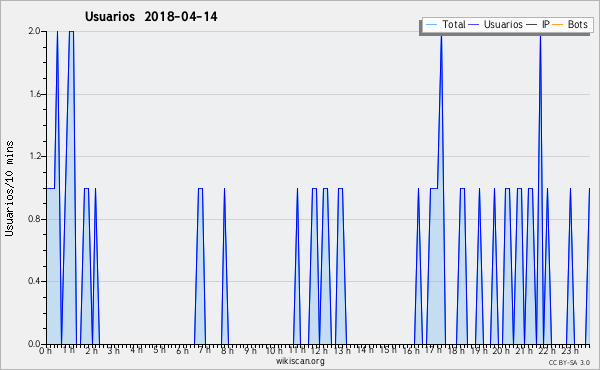Click the chart title Usuarios 2018-04-14
Viewport: 600px width, 370px height.
point(151,16)
